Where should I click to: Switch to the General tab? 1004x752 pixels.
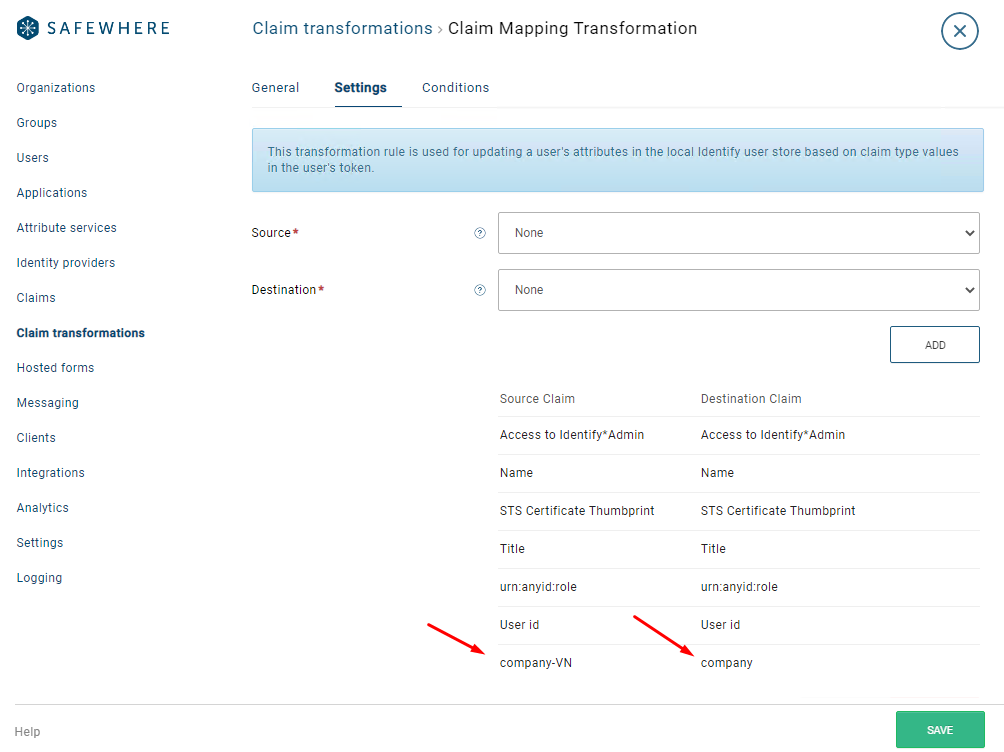click(x=275, y=88)
